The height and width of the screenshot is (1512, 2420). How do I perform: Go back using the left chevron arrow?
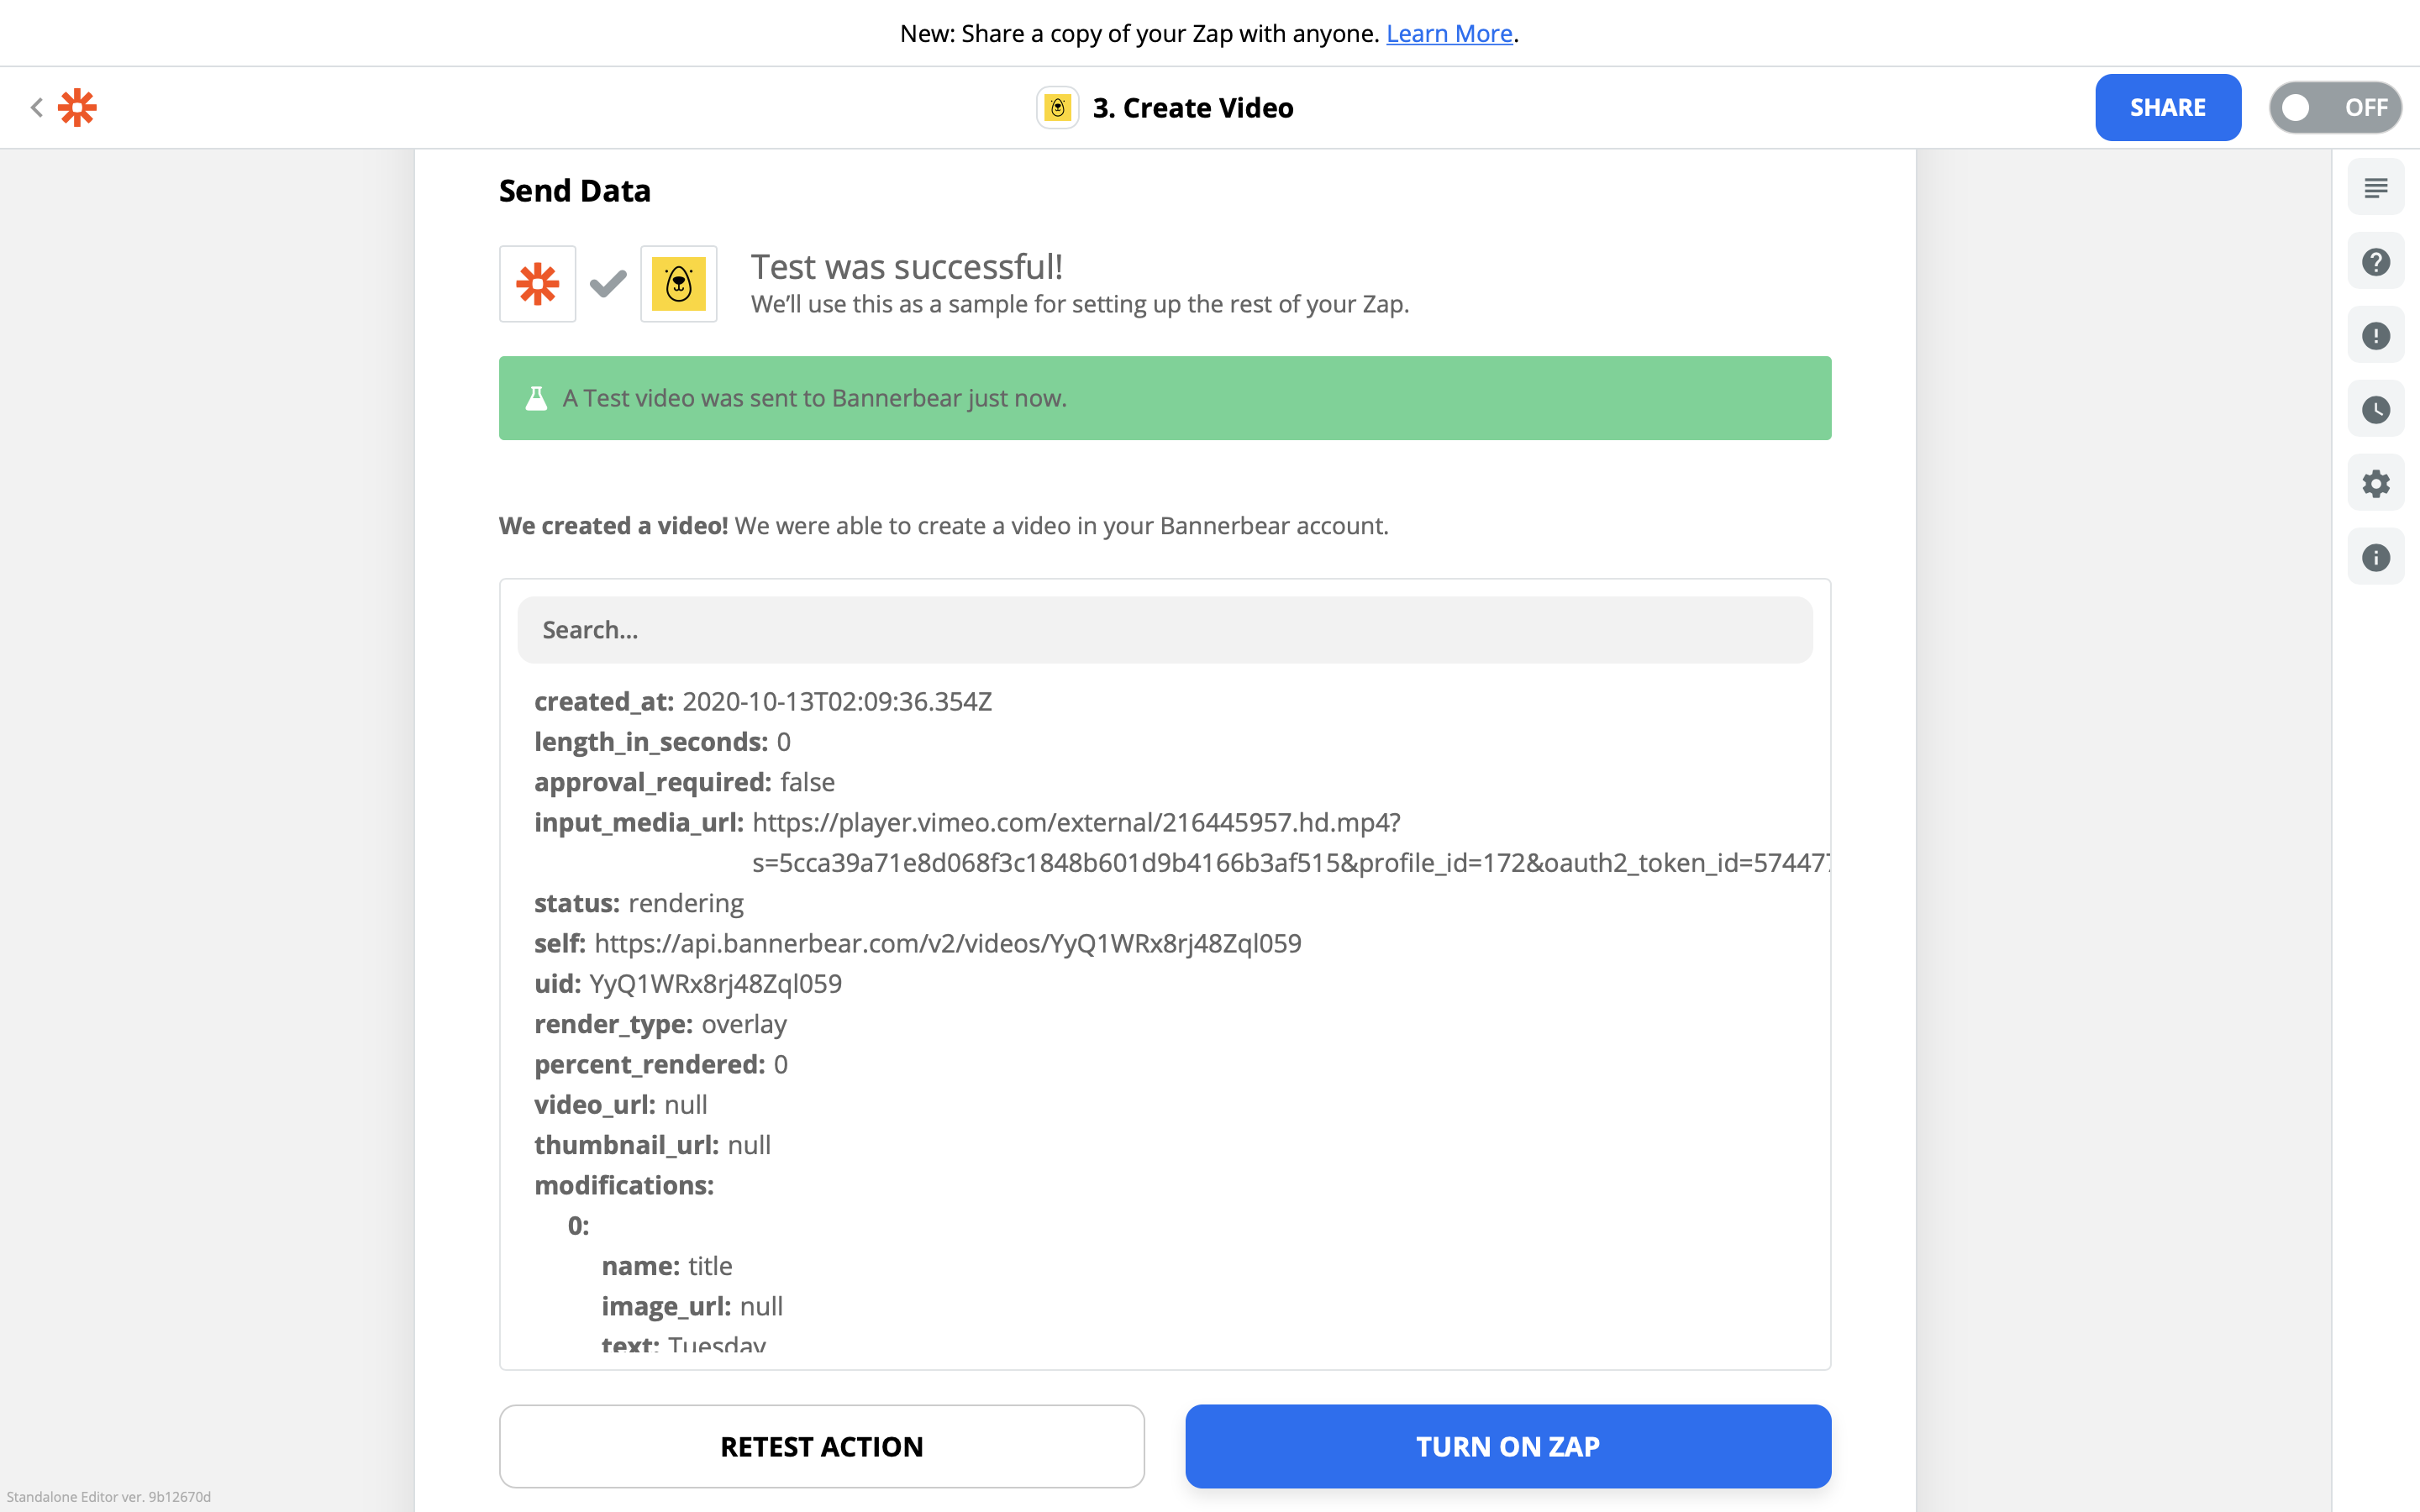pos(37,107)
